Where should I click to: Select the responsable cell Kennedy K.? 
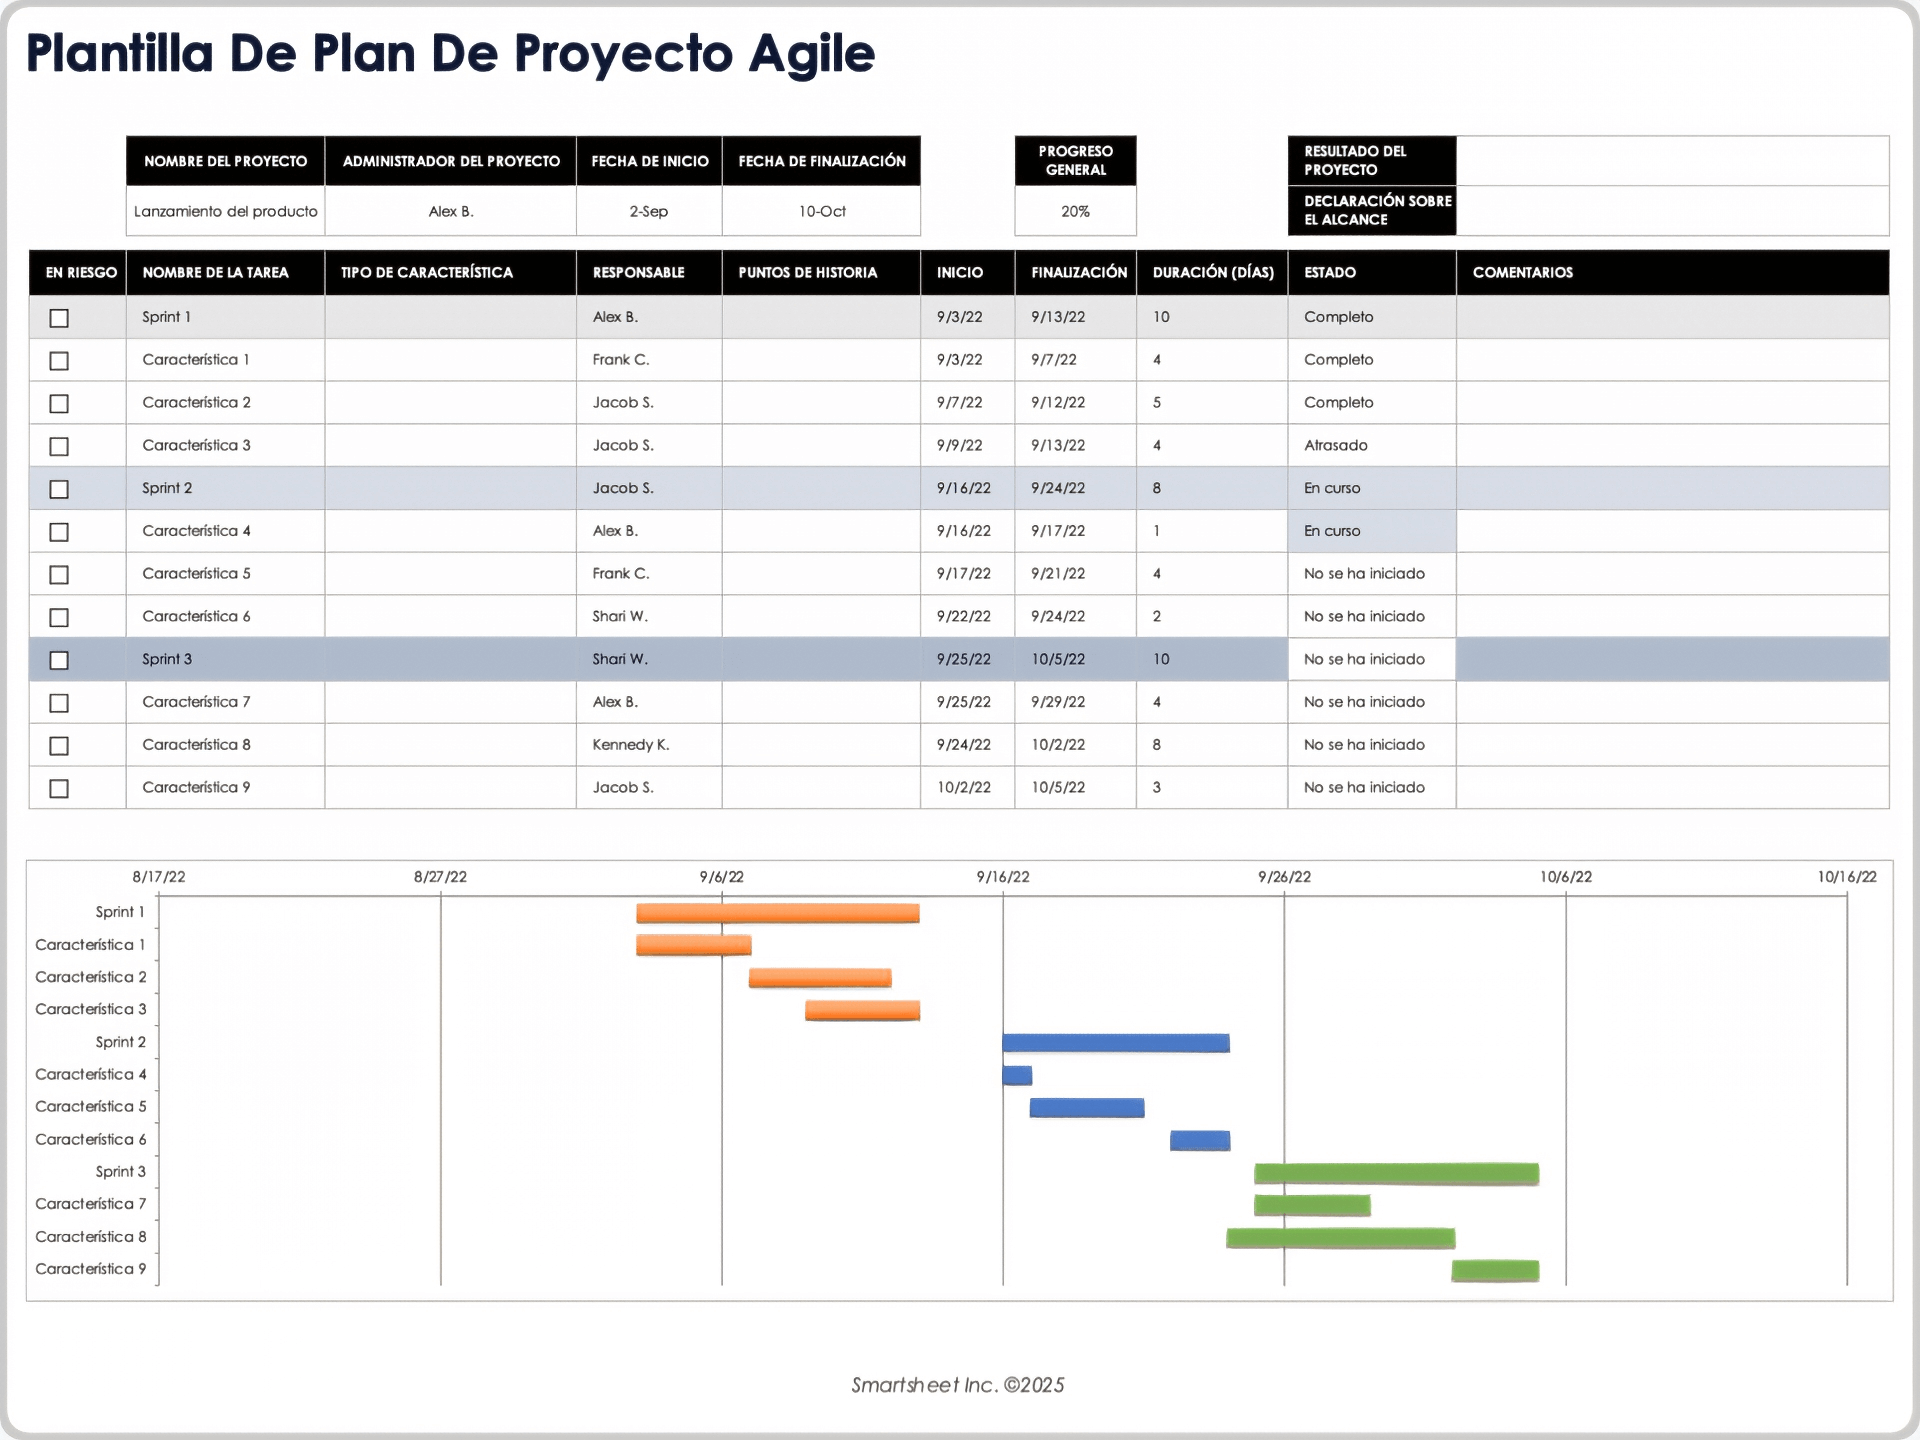click(648, 745)
